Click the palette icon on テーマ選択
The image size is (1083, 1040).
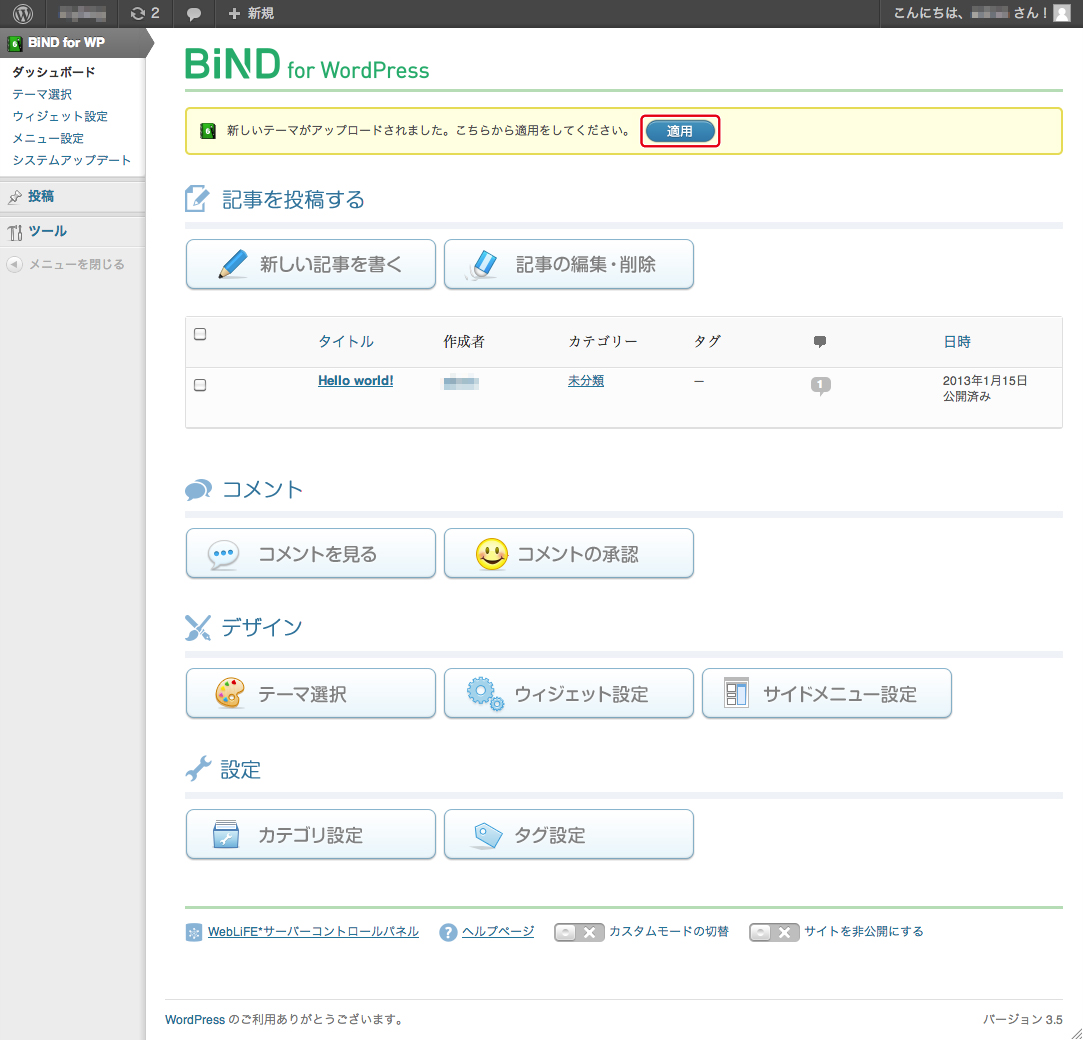pos(230,693)
